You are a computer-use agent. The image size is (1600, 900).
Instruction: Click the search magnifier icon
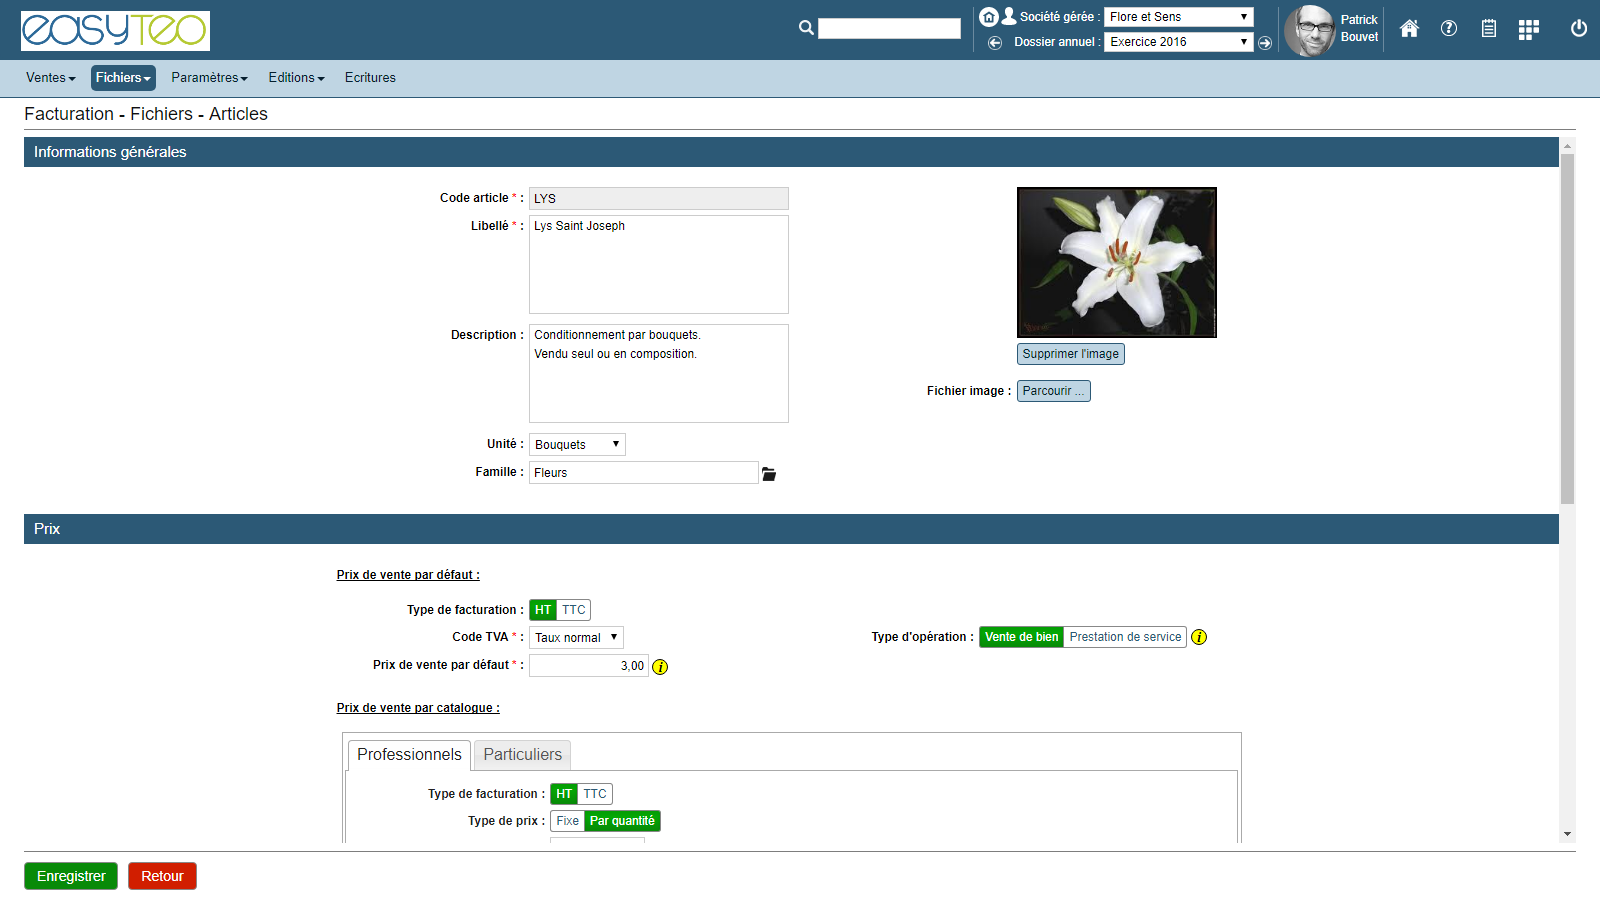tap(806, 28)
